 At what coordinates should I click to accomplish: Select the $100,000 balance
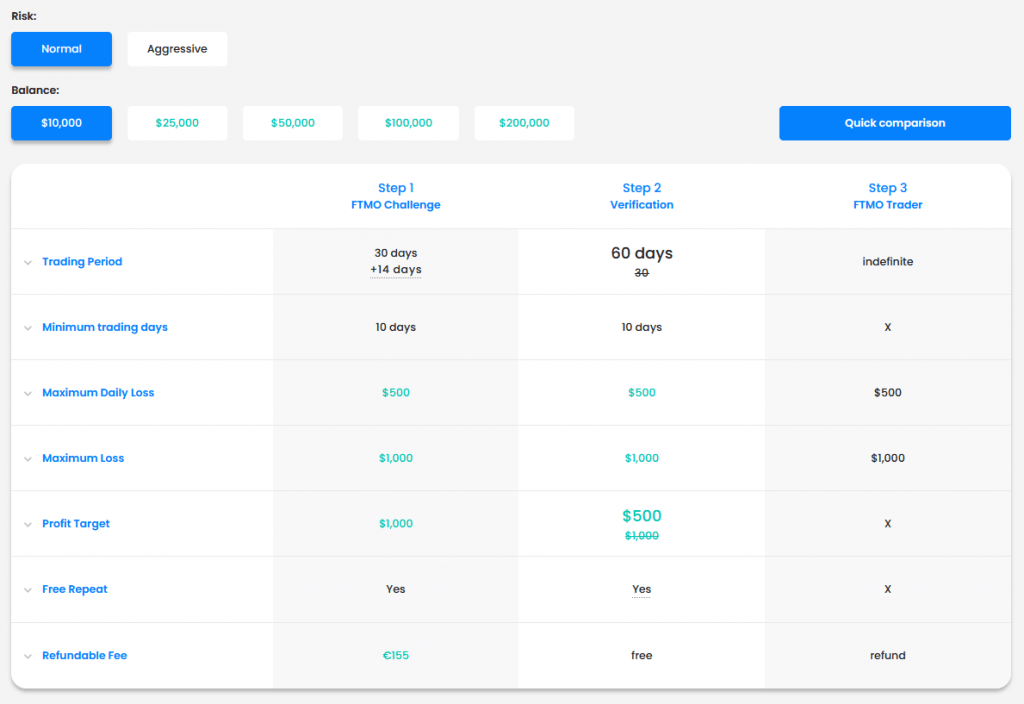408,123
